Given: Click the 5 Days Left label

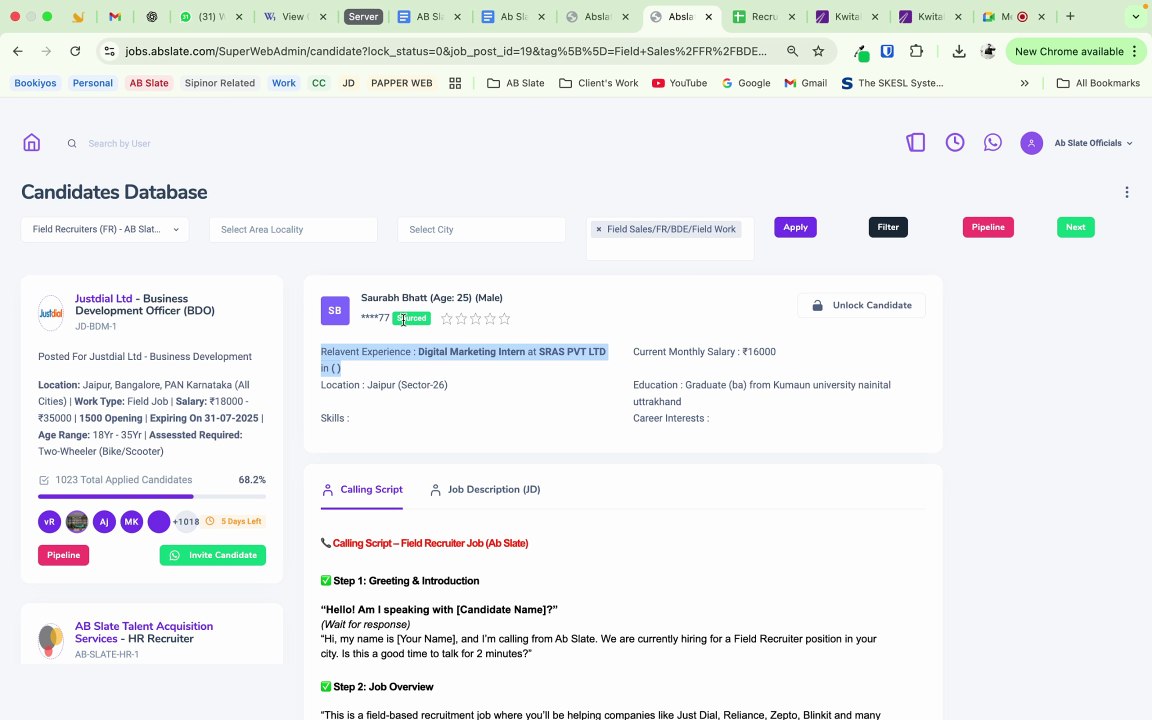Looking at the screenshot, I should tap(234, 521).
